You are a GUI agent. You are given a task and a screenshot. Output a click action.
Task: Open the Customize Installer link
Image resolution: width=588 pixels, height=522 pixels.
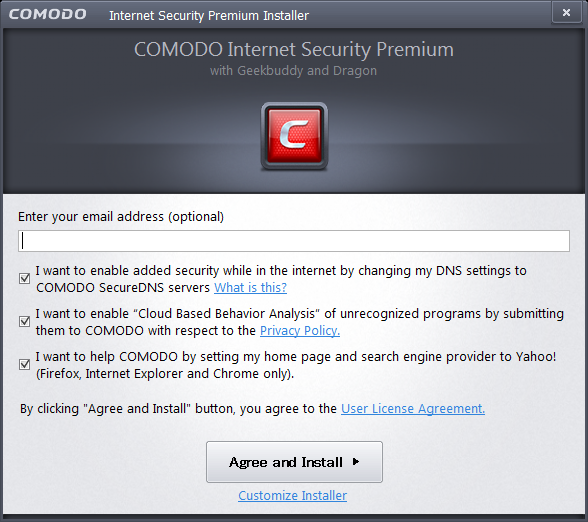292,496
